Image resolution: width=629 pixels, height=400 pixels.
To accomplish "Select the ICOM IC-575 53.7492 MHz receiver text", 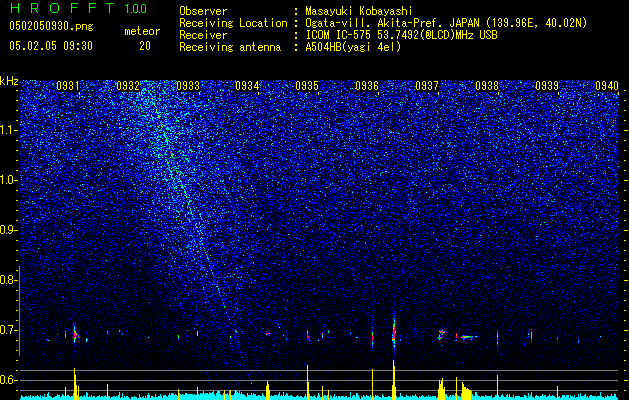I will (x=401, y=35).
